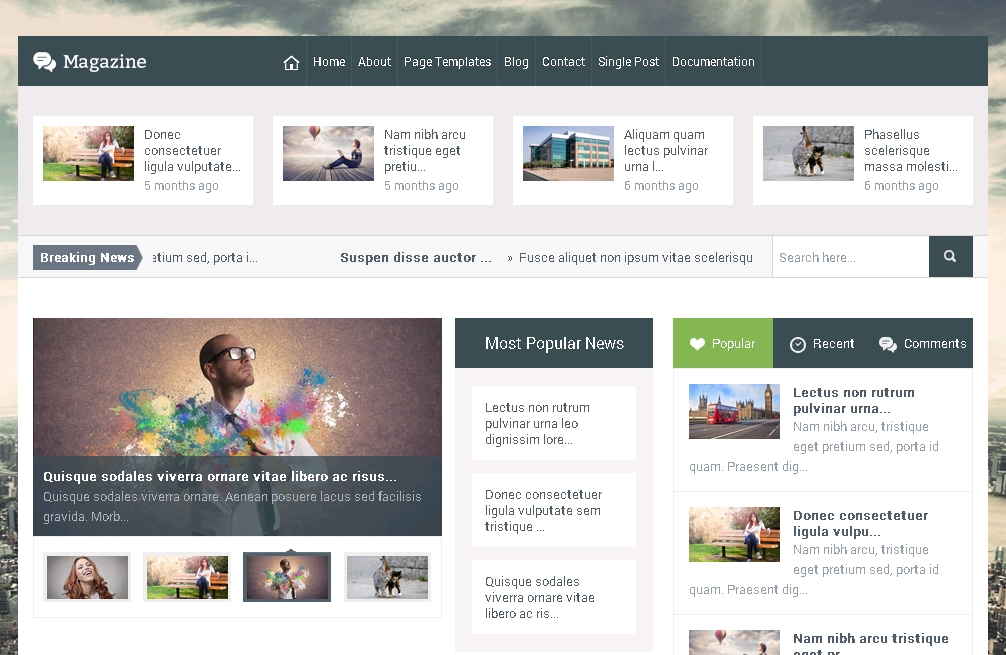Open 'Lectus non rutrum pulvinar urna leo' article
Screen dimensions: 1006x655
click(538, 423)
